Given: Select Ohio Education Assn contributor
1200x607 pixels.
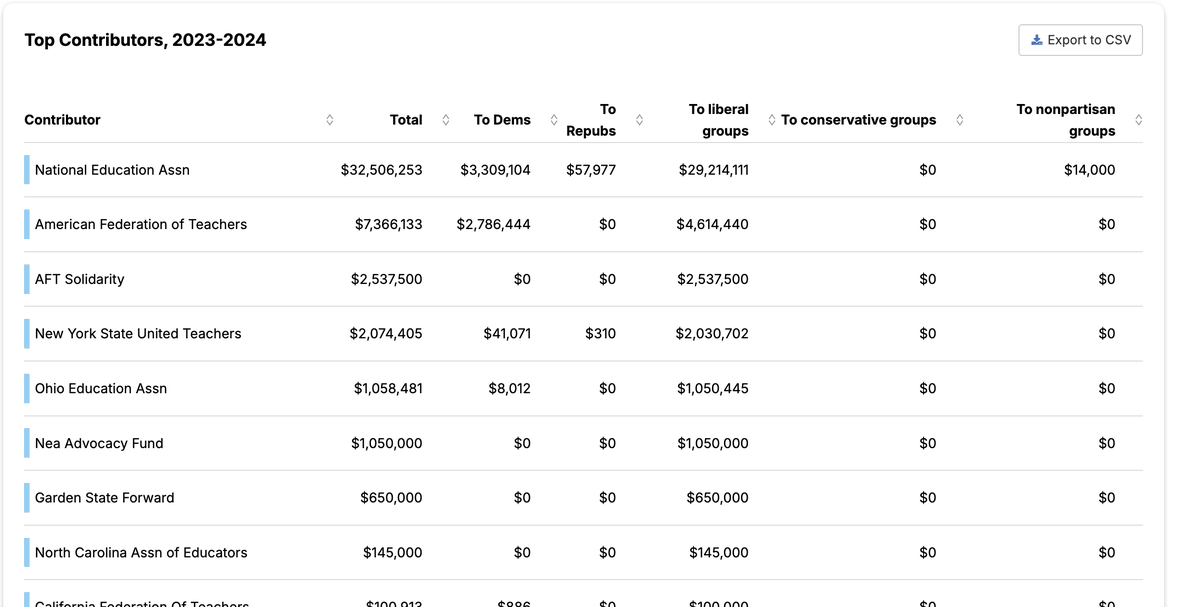Looking at the screenshot, I should [101, 388].
